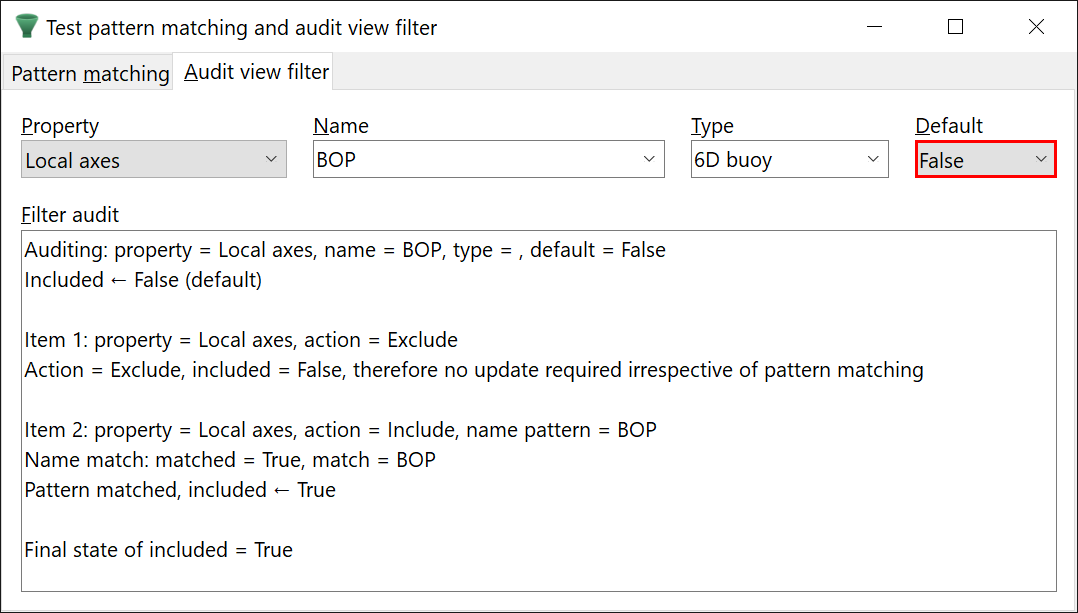
Task: Click the 6D buoy text in Type field
Action: [733, 160]
